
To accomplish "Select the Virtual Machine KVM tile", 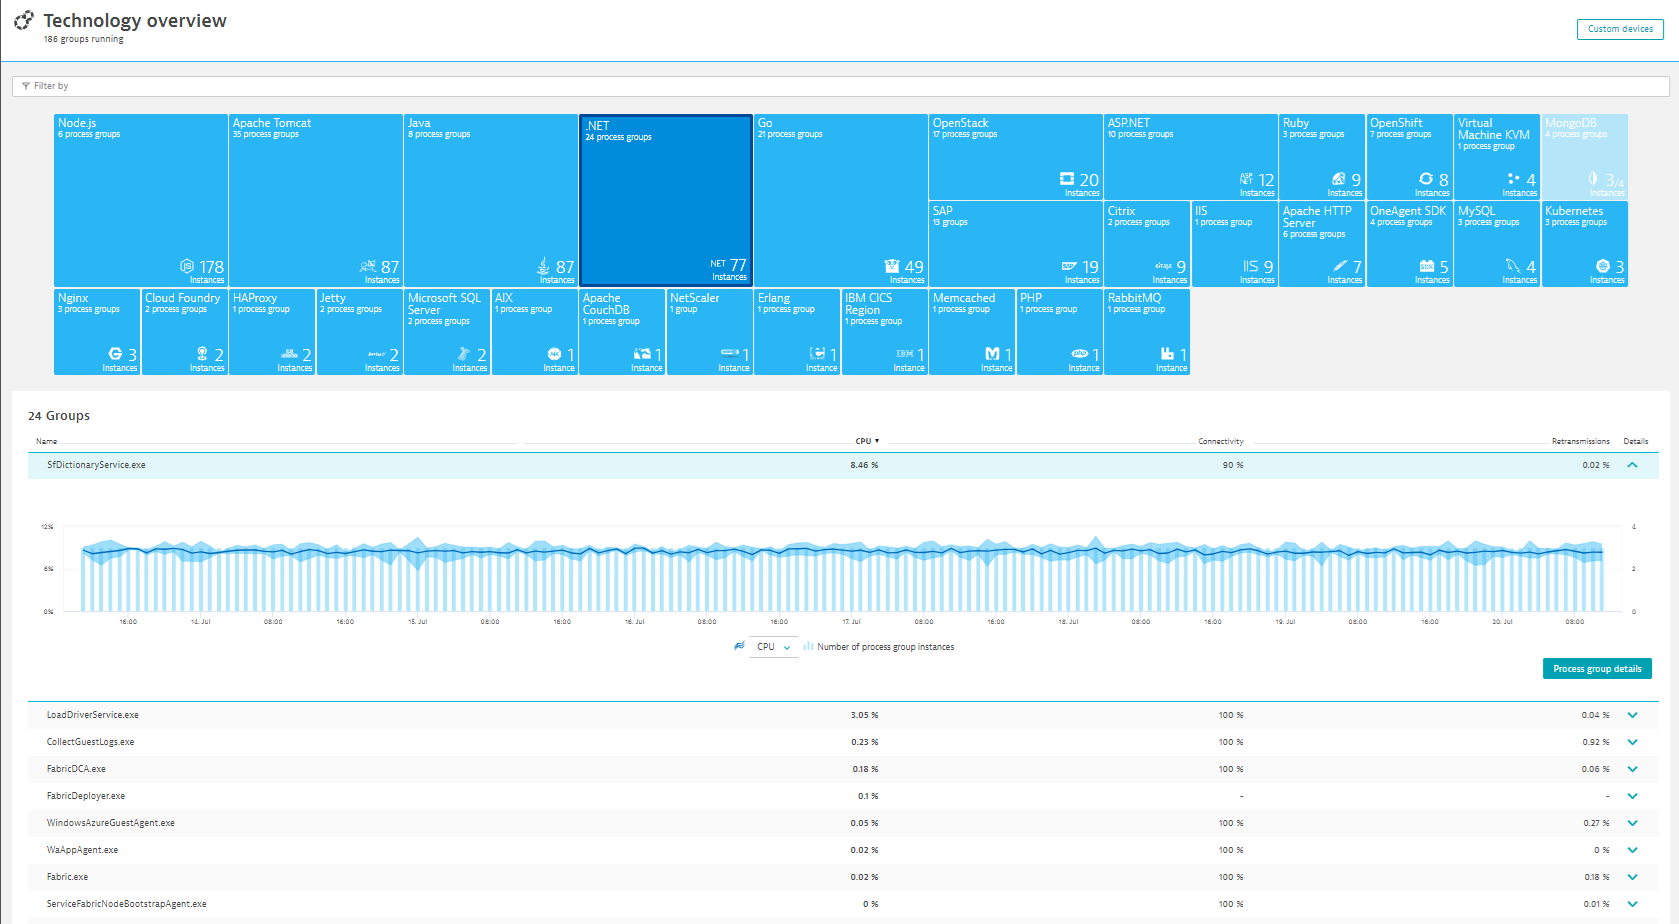I will [x=1497, y=157].
